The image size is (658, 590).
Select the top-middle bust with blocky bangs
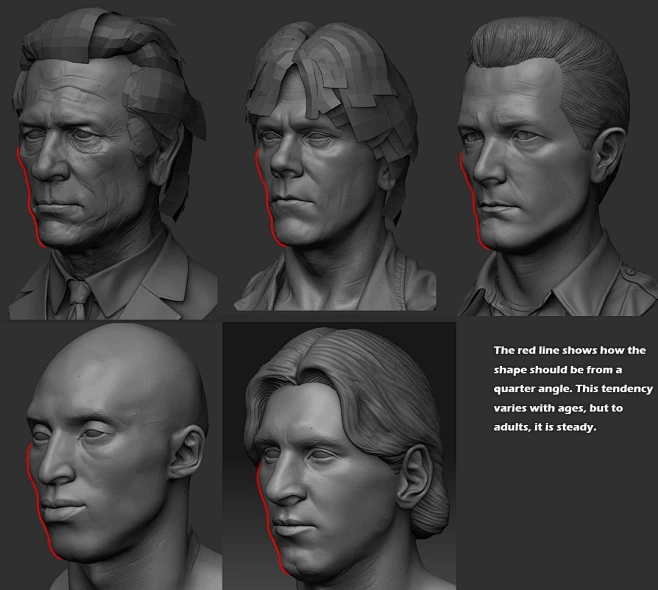click(330, 160)
